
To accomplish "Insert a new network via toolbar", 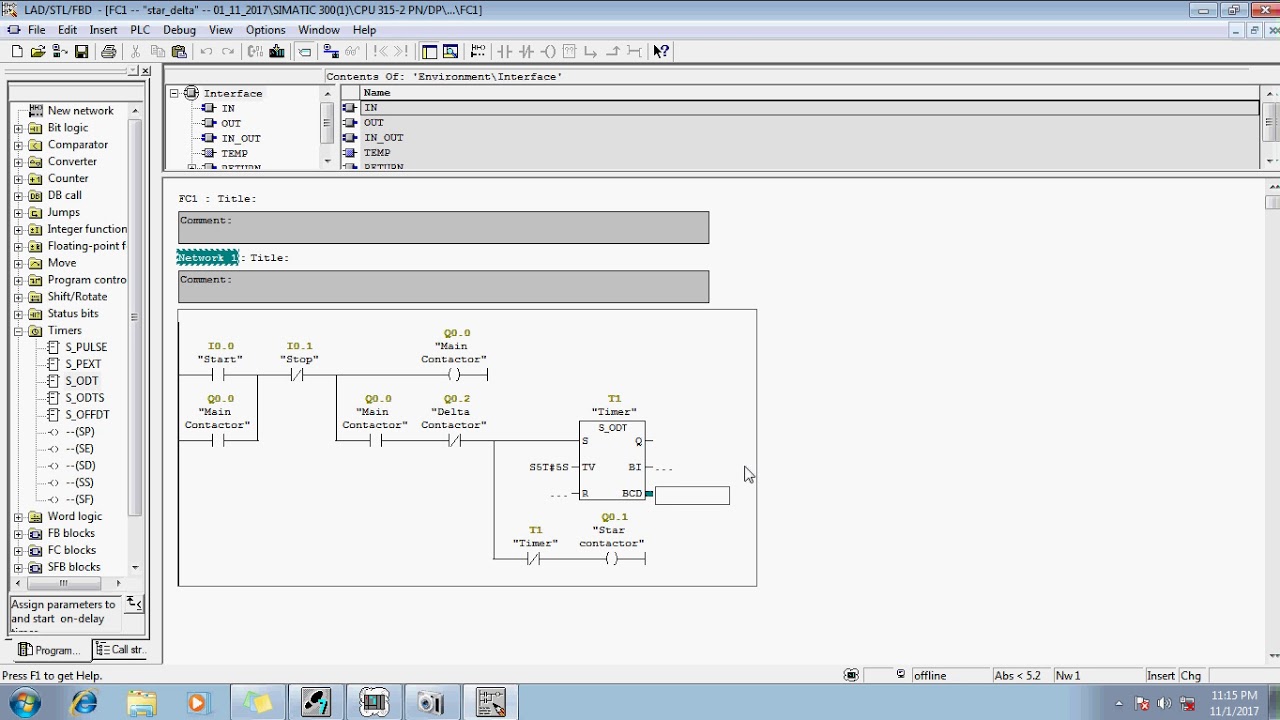I will pyautogui.click(x=478, y=51).
